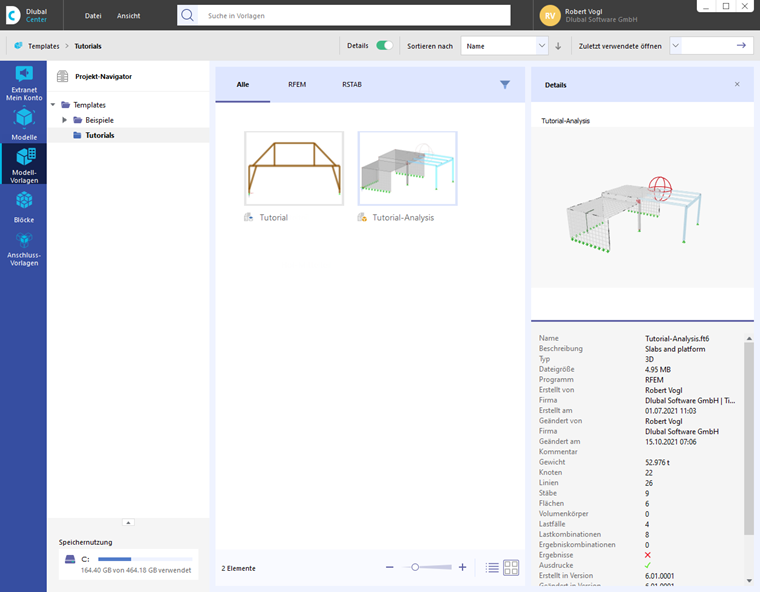The width and height of the screenshot is (760, 592).
Task: Select the Tutorial-Analysis template thumbnail
Action: pos(408,168)
